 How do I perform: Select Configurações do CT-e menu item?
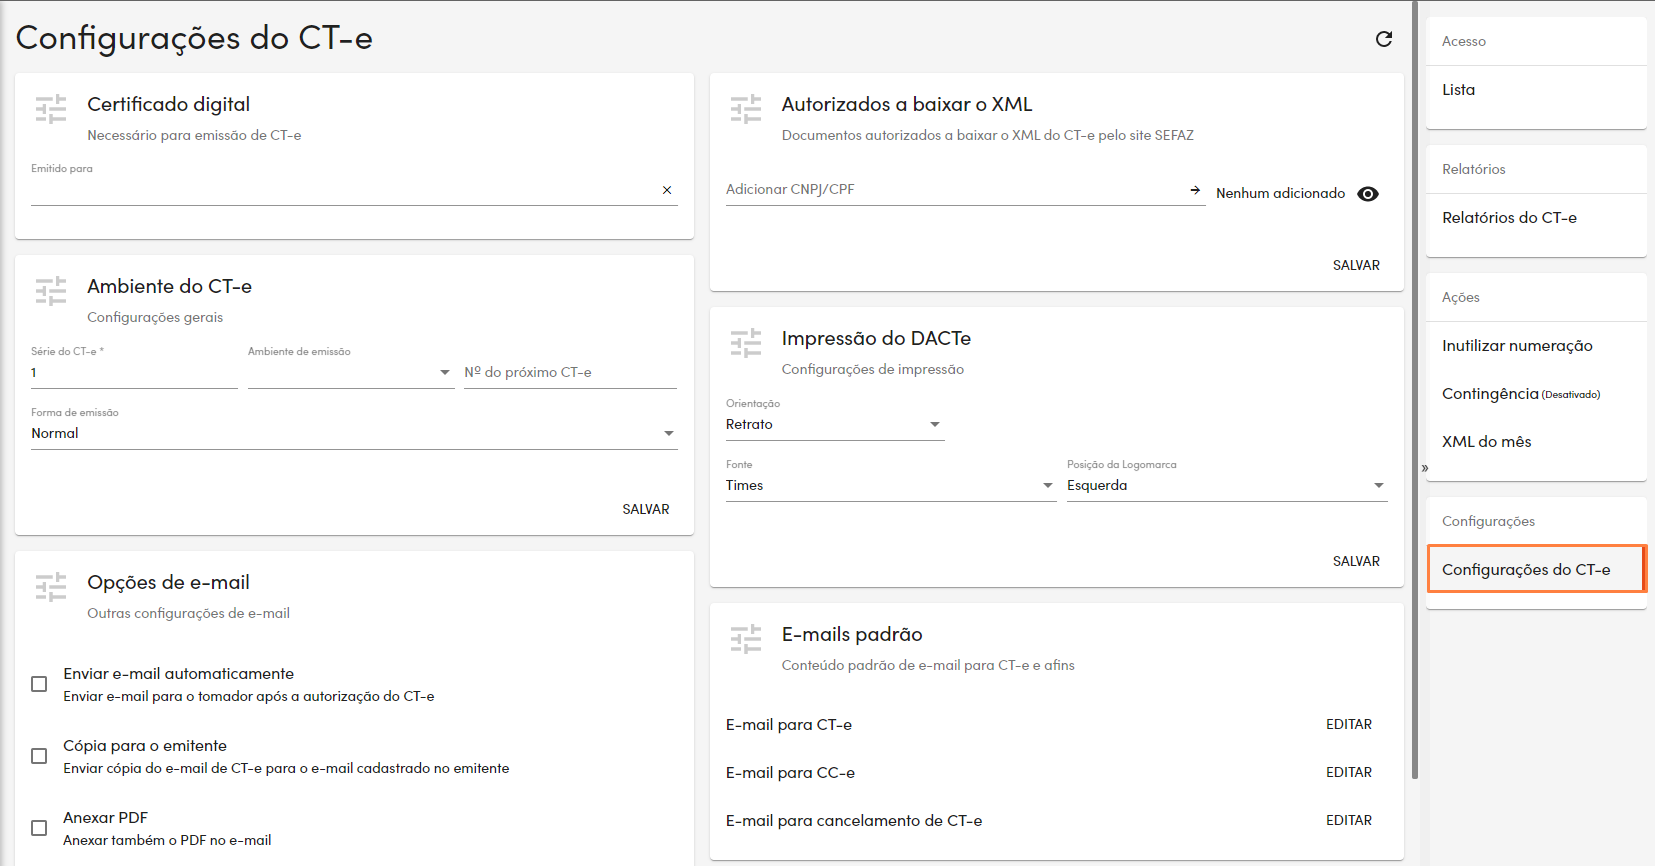tap(1536, 570)
